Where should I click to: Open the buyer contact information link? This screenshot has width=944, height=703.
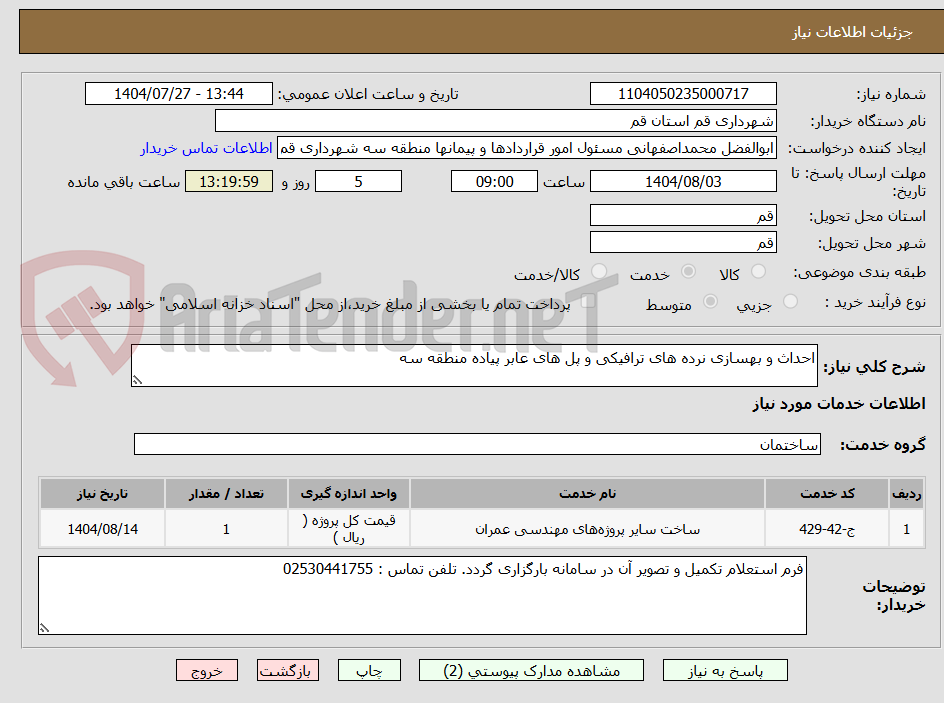coord(206,148)
